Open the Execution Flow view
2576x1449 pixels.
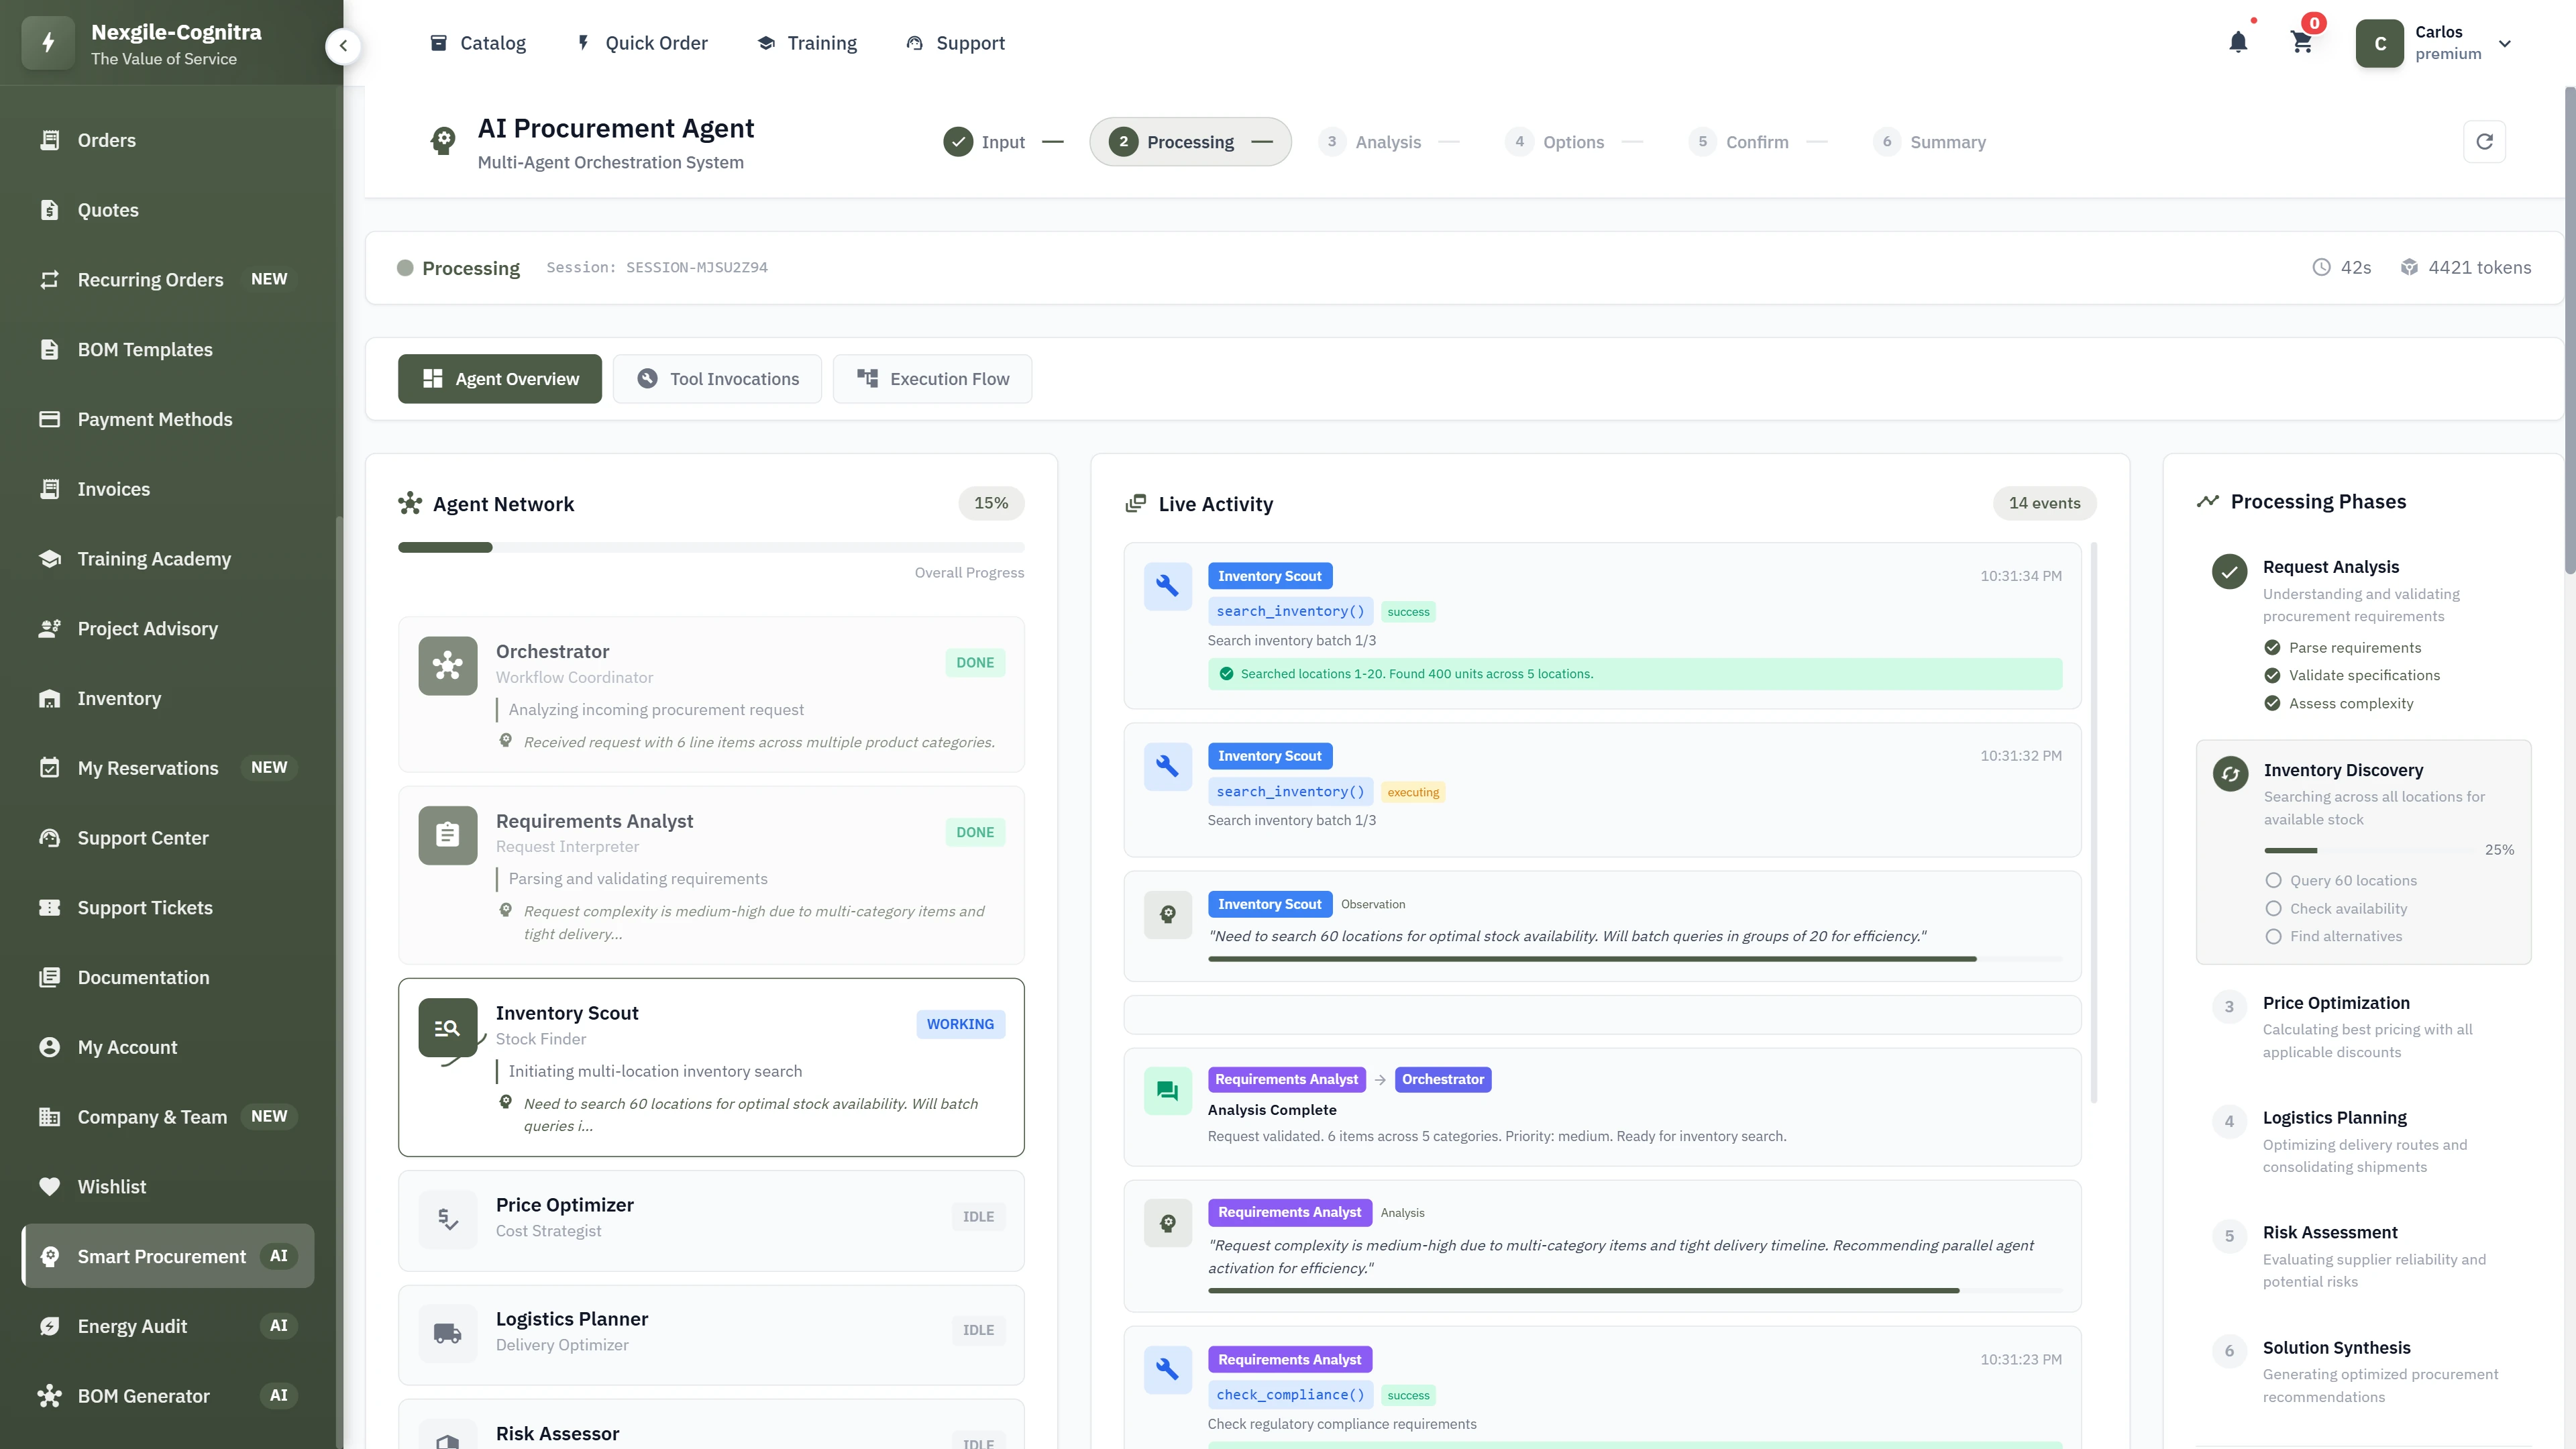point(932,378)
